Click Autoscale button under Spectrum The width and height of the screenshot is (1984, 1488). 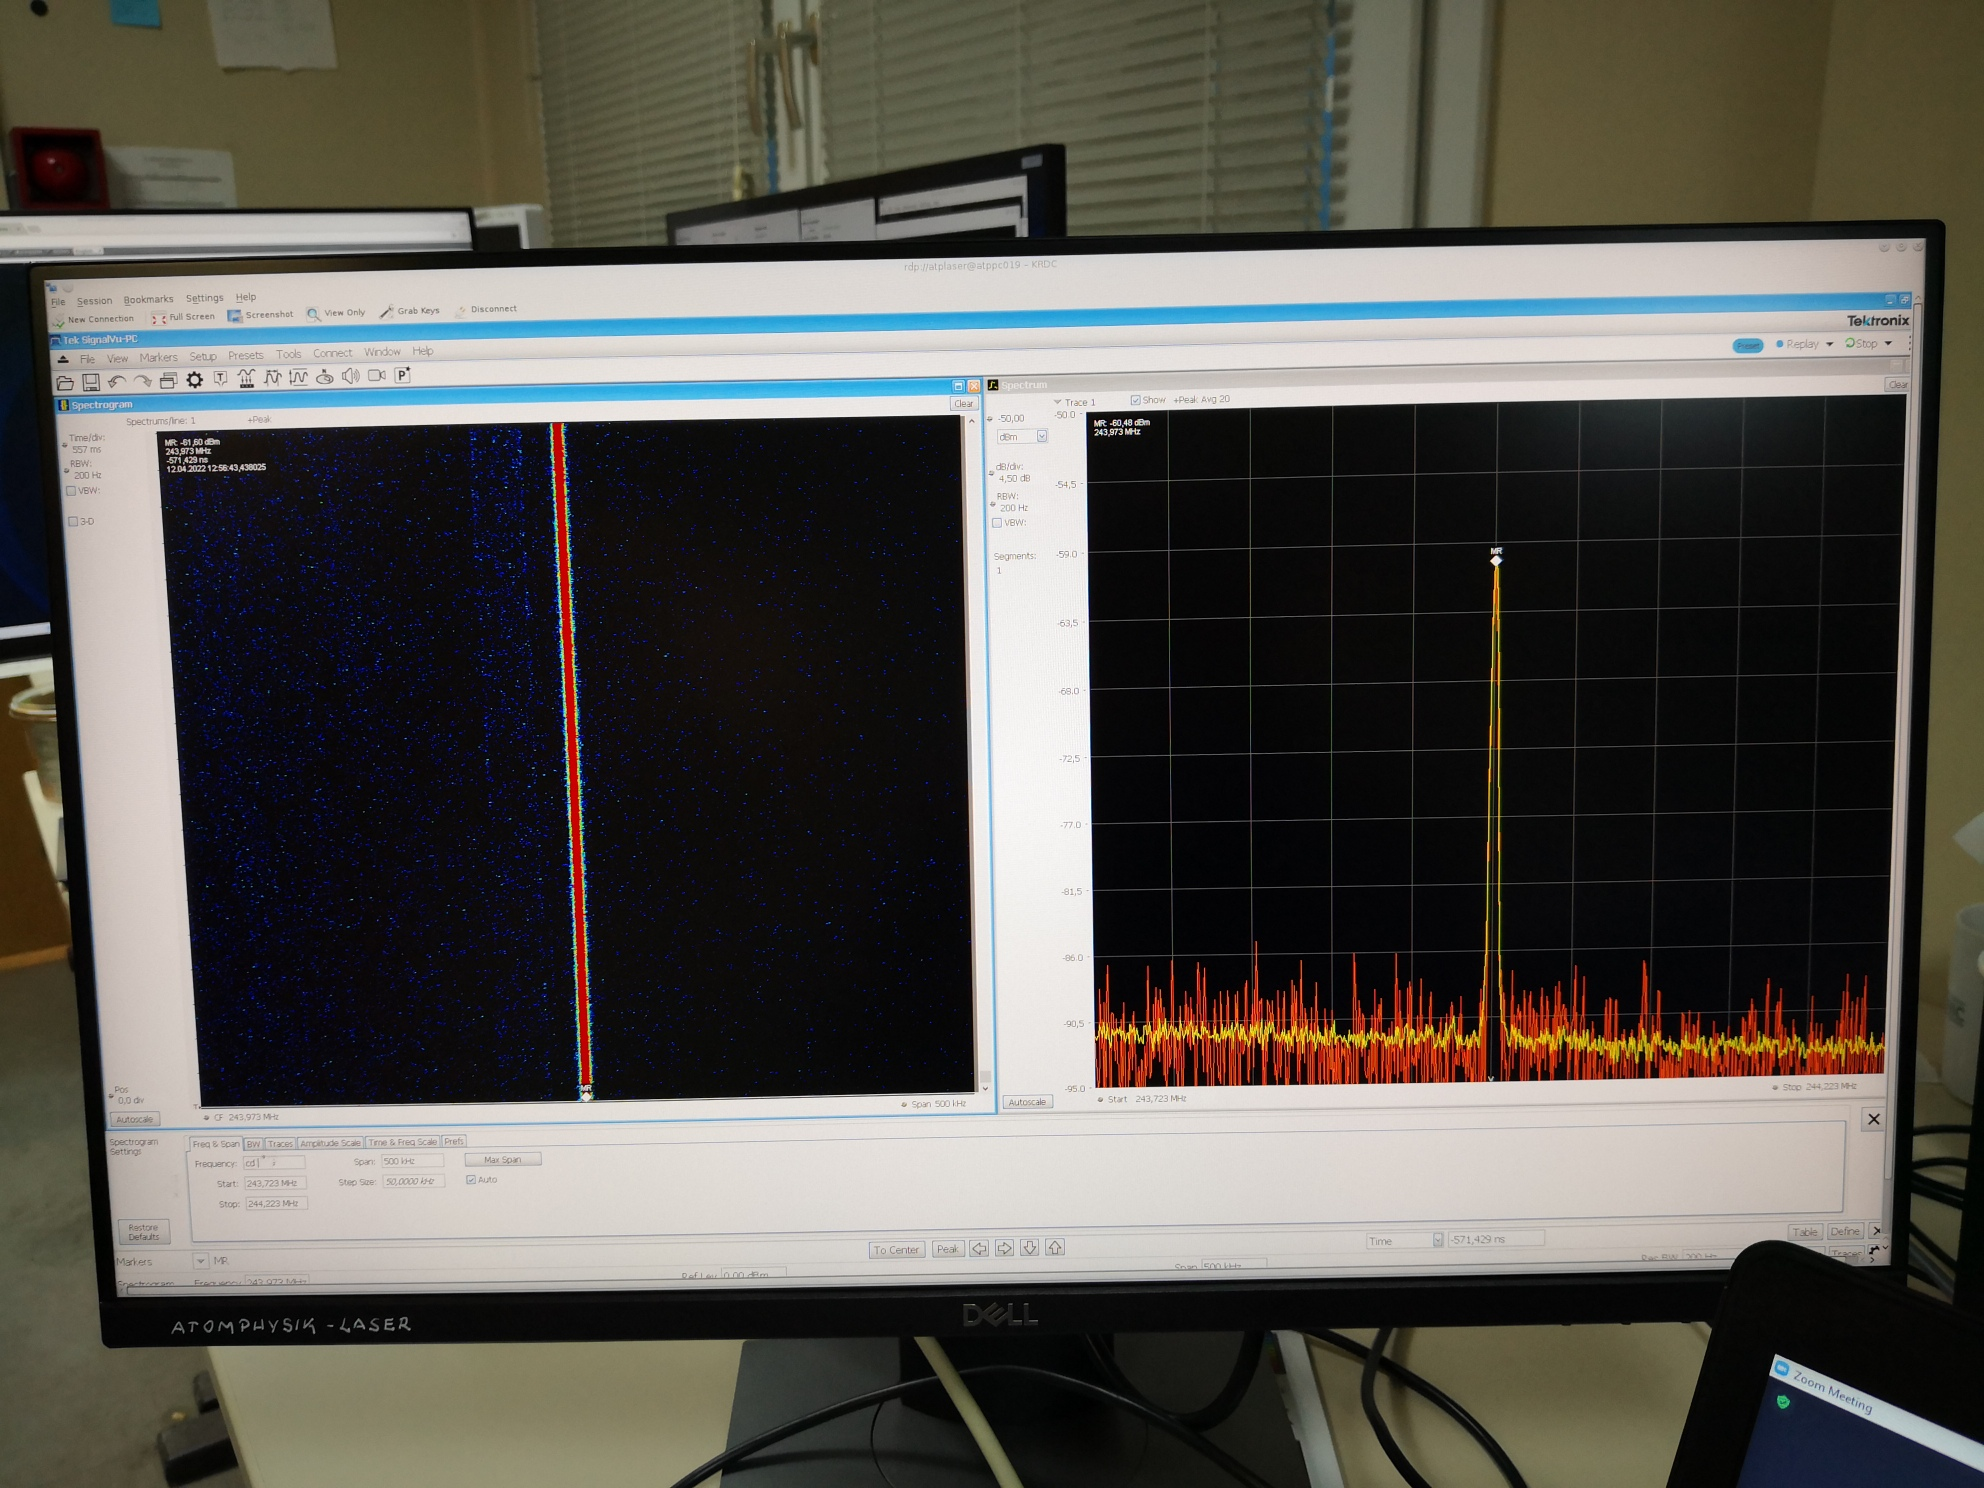coord(1027,1102)
